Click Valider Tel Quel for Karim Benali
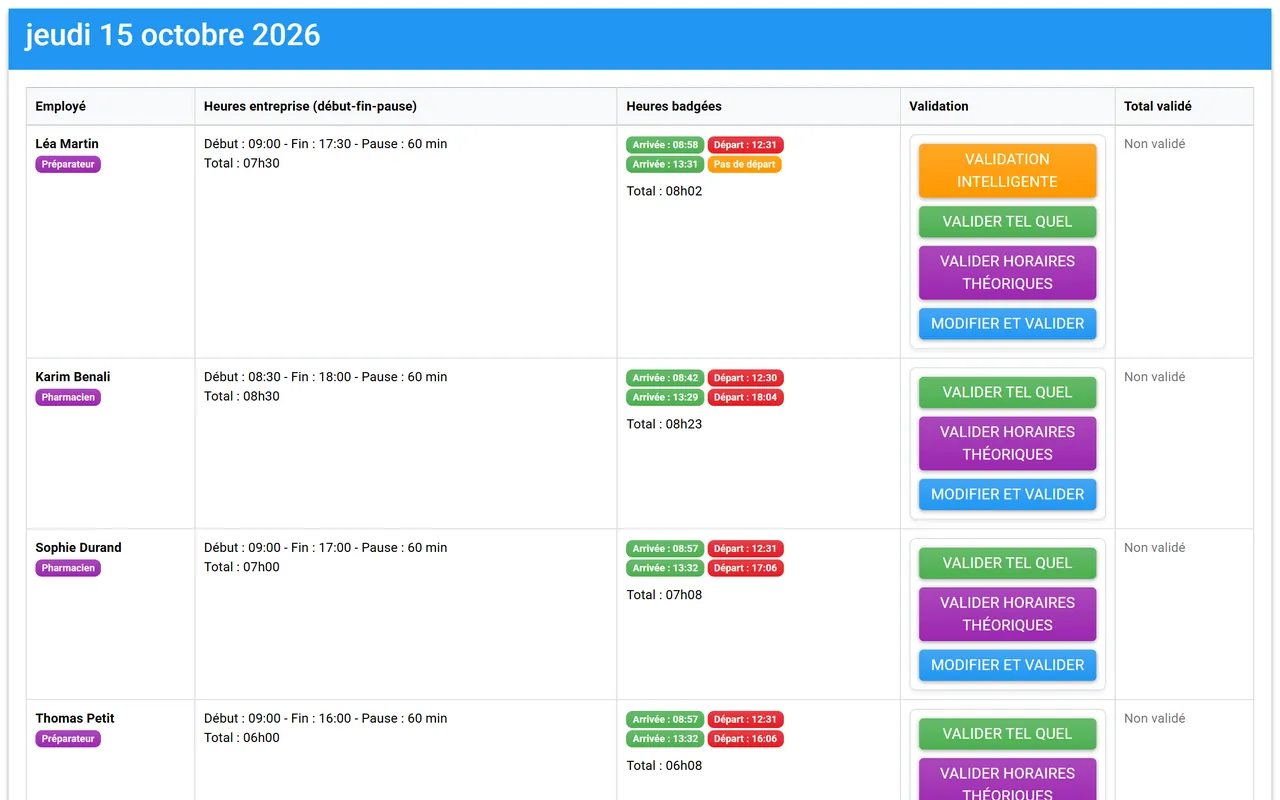Image resolution: width=1280 pixels, height=800 pixels. point(1007,392)
